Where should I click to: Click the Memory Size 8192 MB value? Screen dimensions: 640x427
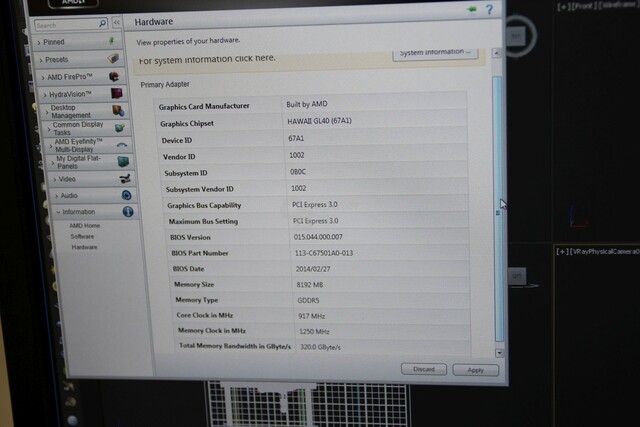(310, 285)
